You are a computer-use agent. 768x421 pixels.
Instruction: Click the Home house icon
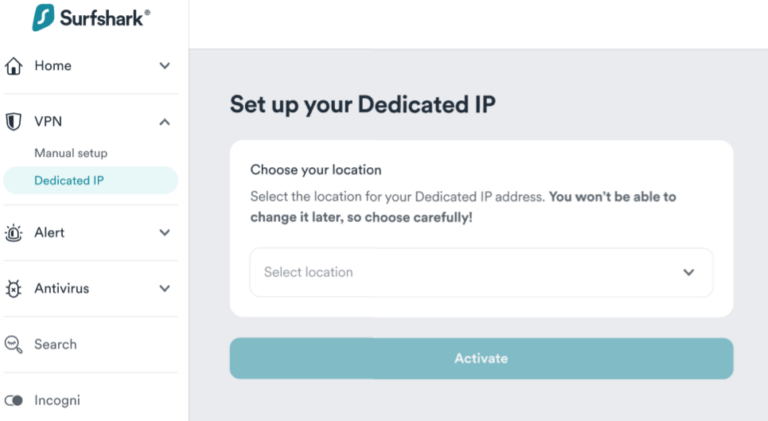click(14, 66)
